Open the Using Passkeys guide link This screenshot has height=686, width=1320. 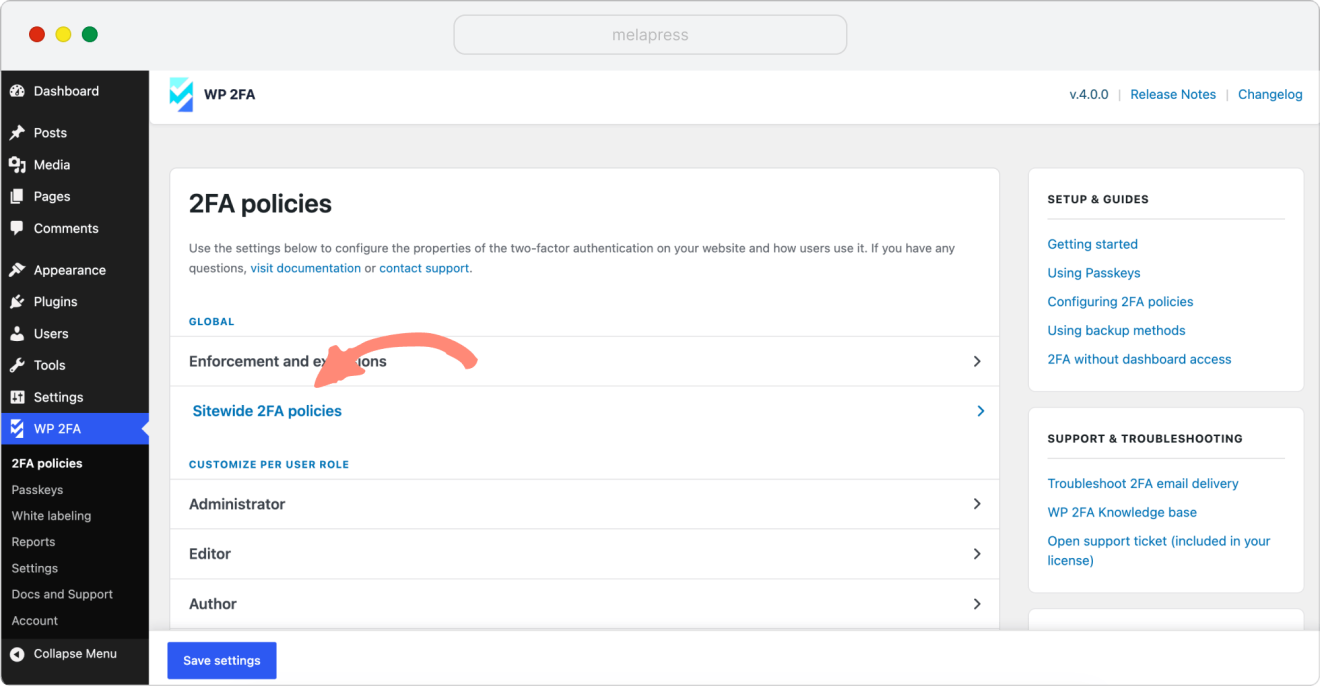[1094, 273]
